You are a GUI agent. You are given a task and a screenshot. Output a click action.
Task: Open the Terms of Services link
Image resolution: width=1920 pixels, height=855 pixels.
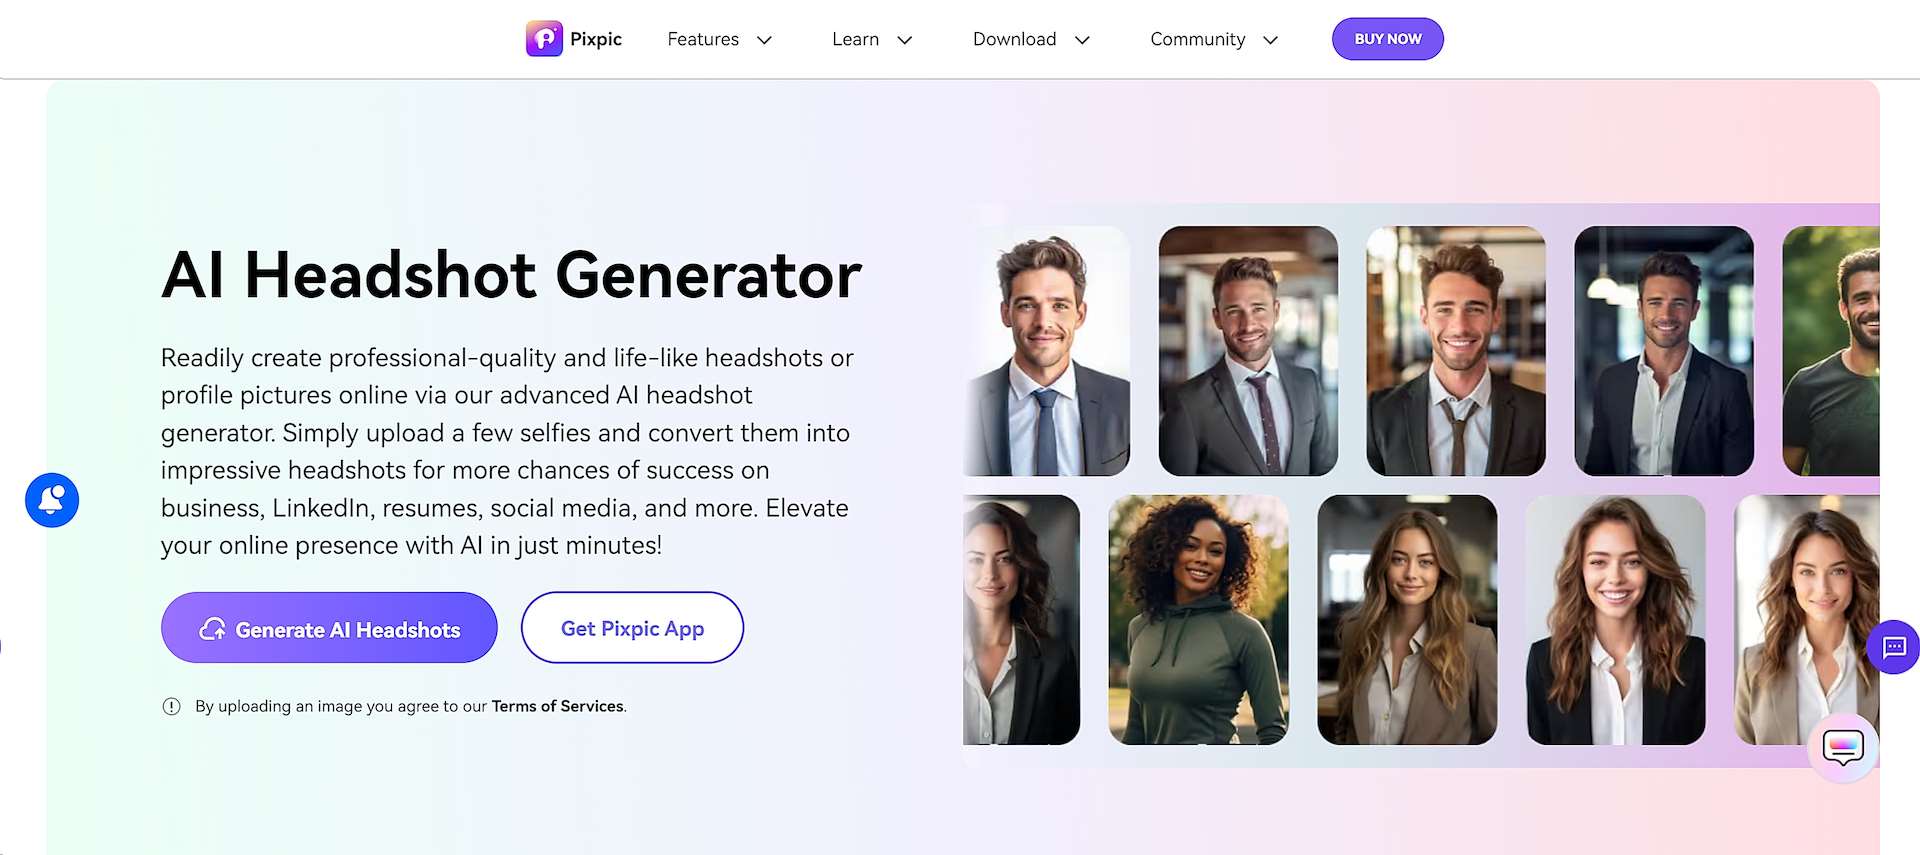coord(557,706)
